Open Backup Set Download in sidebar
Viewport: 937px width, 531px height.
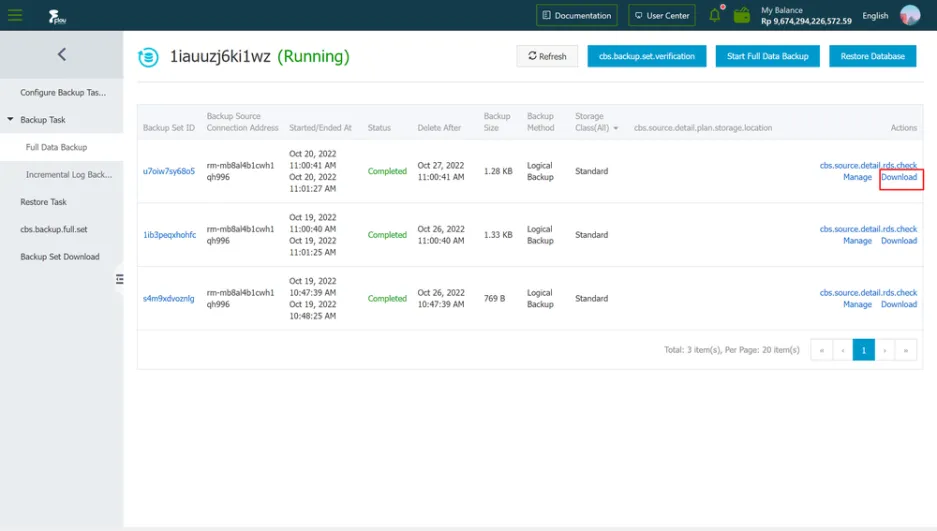(60, 257)
